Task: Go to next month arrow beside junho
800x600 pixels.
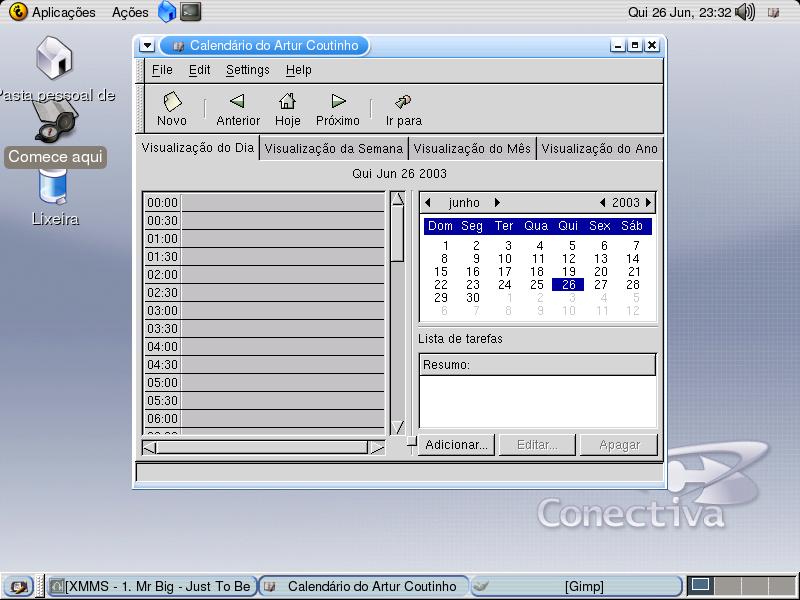Action: [x=497, y=203]
